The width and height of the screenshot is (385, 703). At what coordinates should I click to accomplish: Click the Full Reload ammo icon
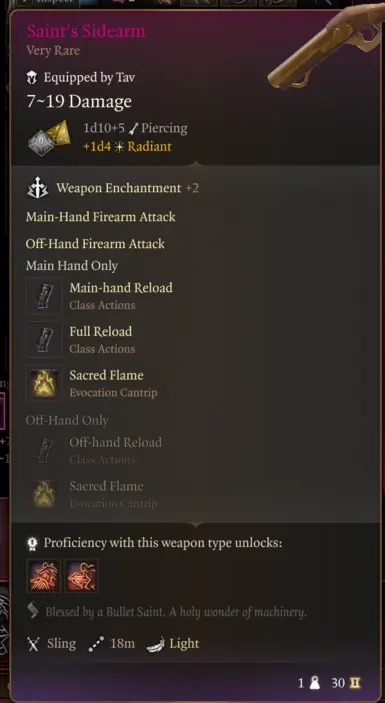pos(44,339)
